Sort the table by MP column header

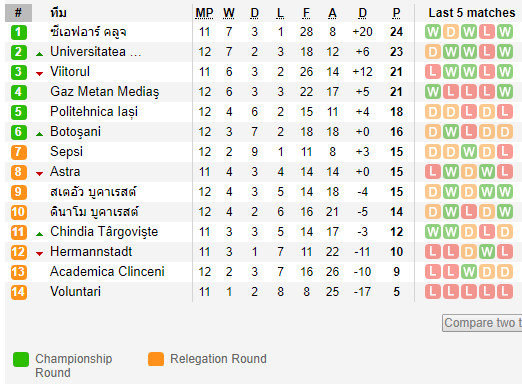tap(204, 13)
